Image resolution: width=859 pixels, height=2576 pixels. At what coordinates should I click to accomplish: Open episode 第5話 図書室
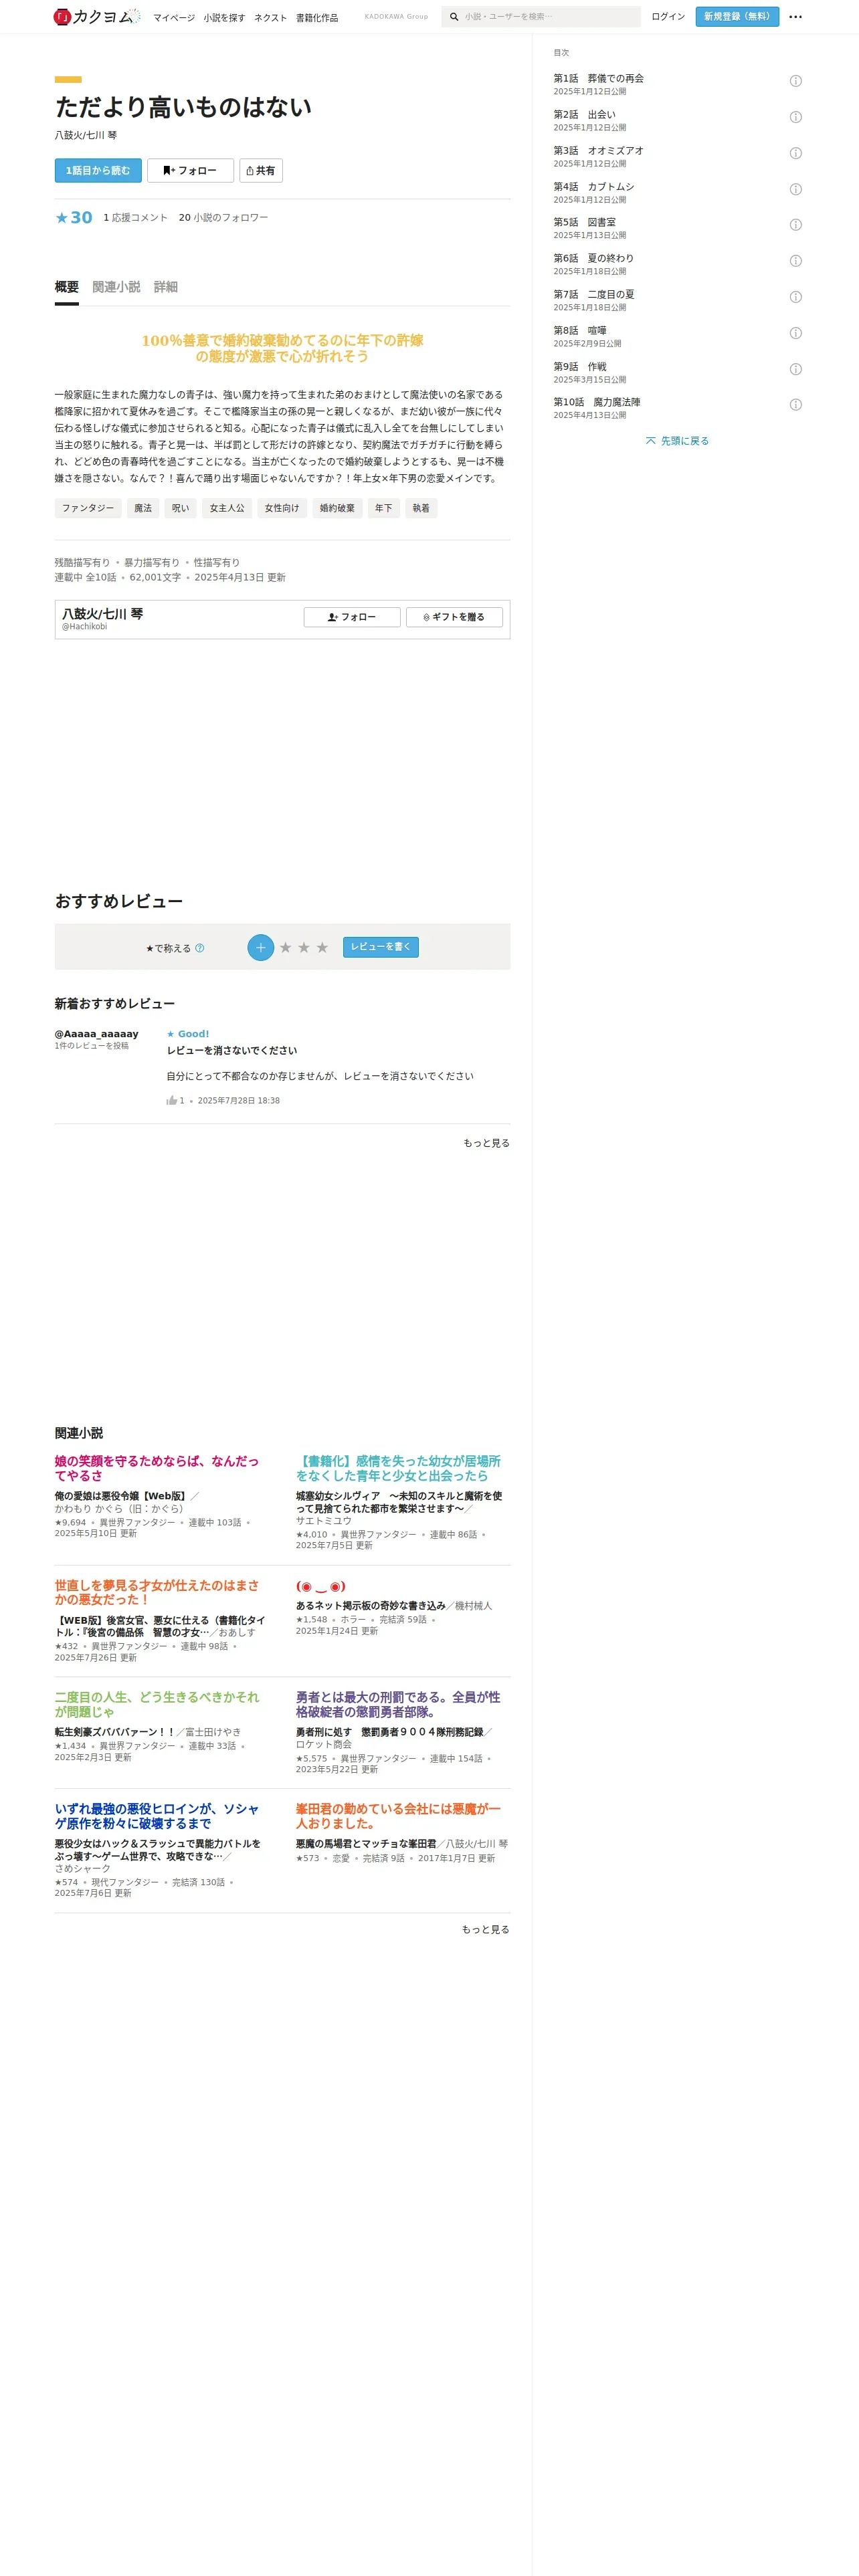pos(585,223)
